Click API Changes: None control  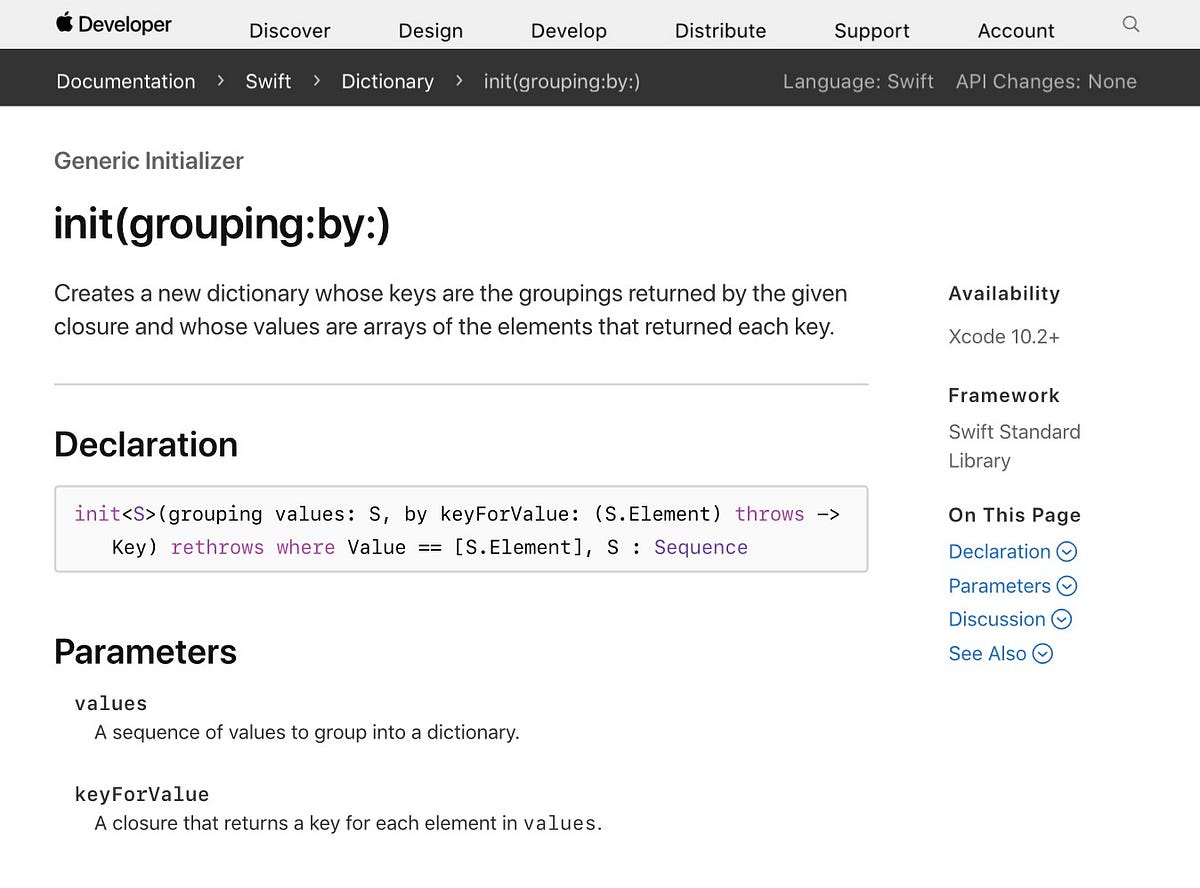[x=1046, y=81]
